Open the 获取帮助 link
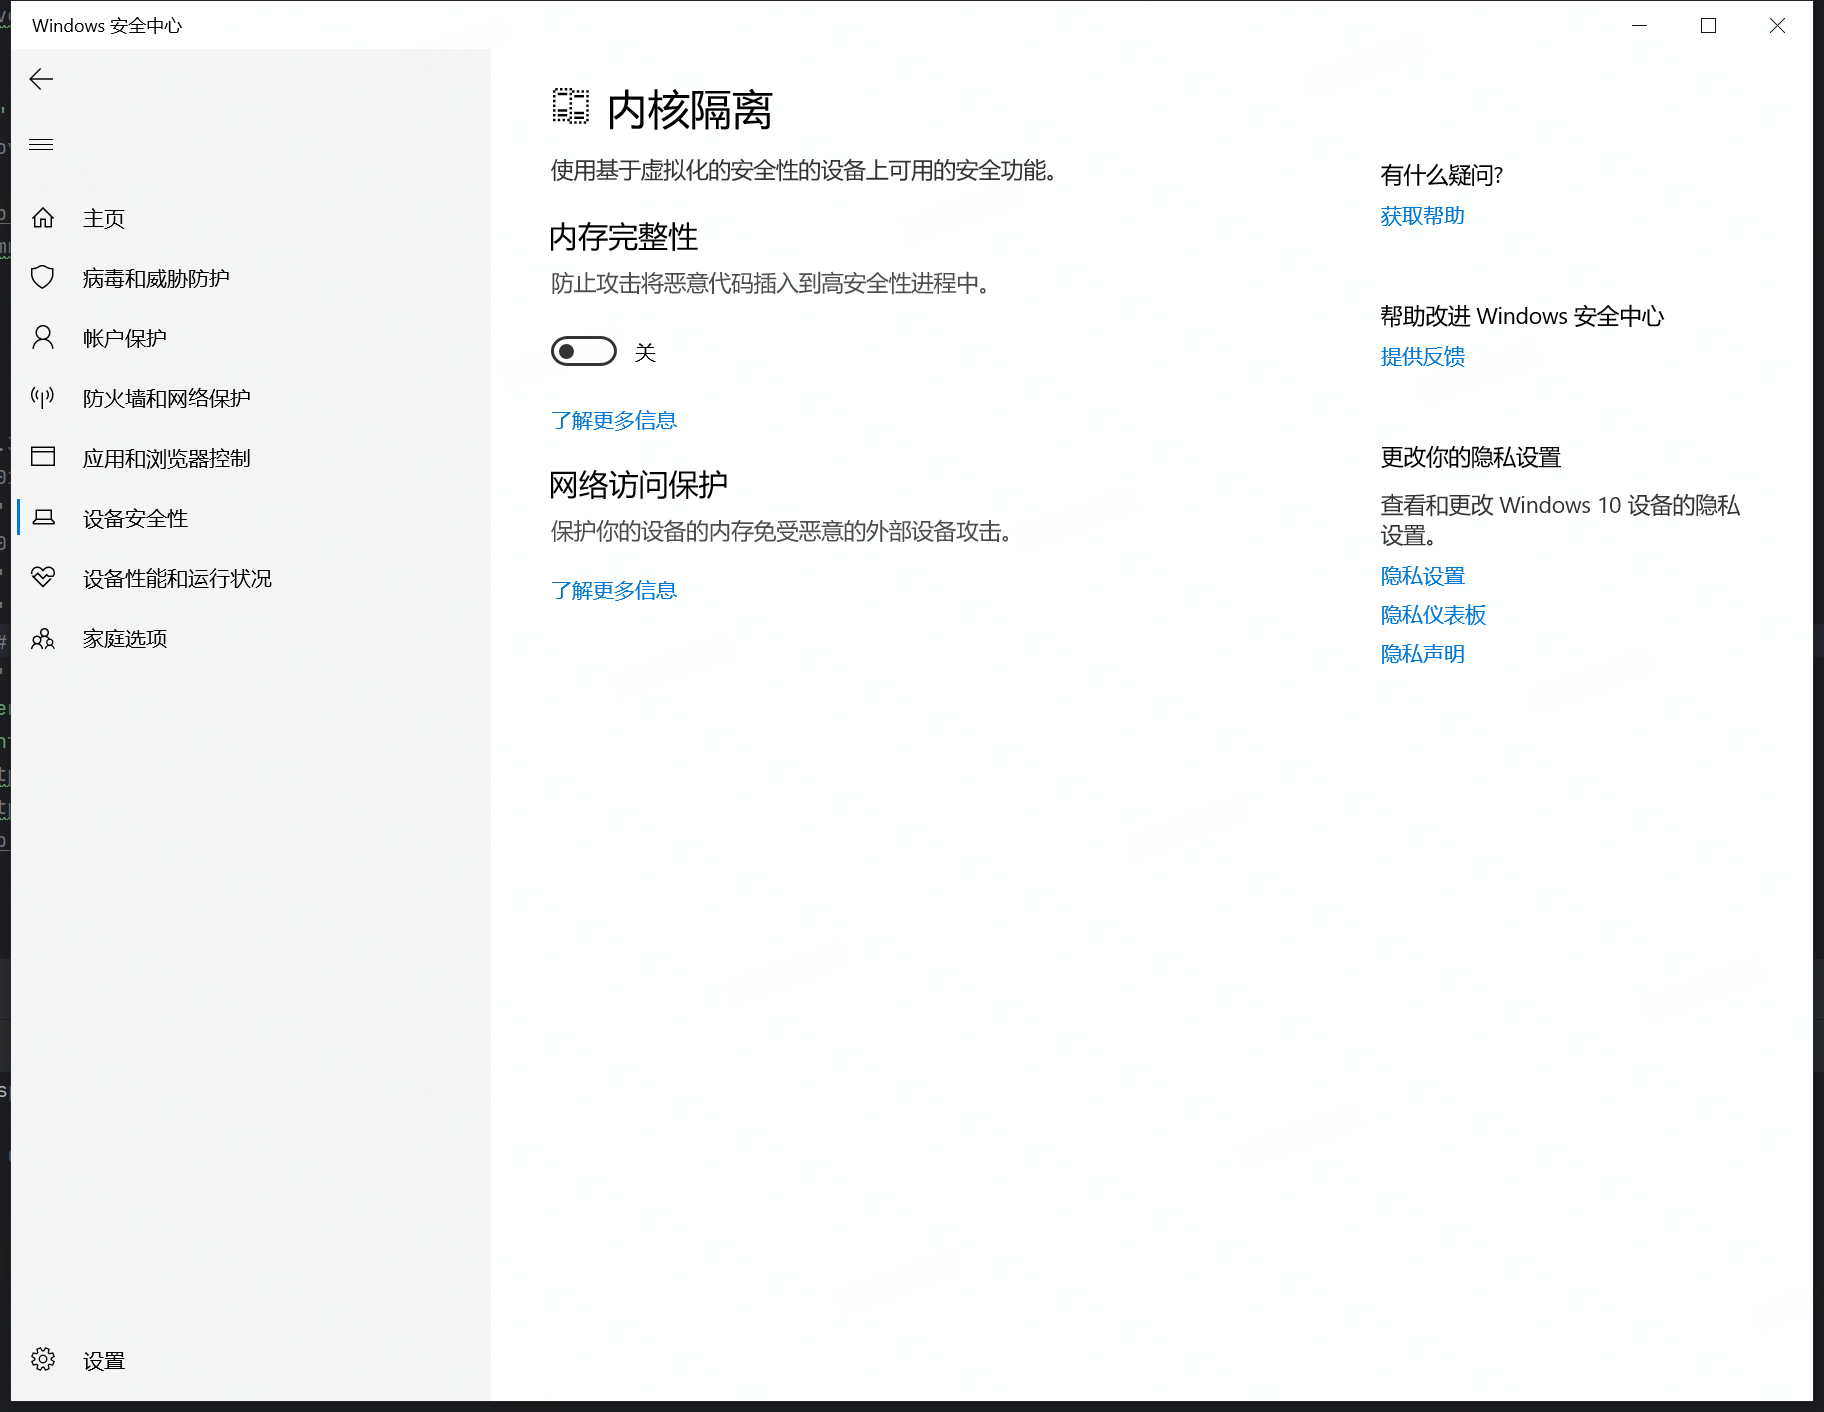Viewport: 1824px width, 1412px height. [x=1422, y=216]
